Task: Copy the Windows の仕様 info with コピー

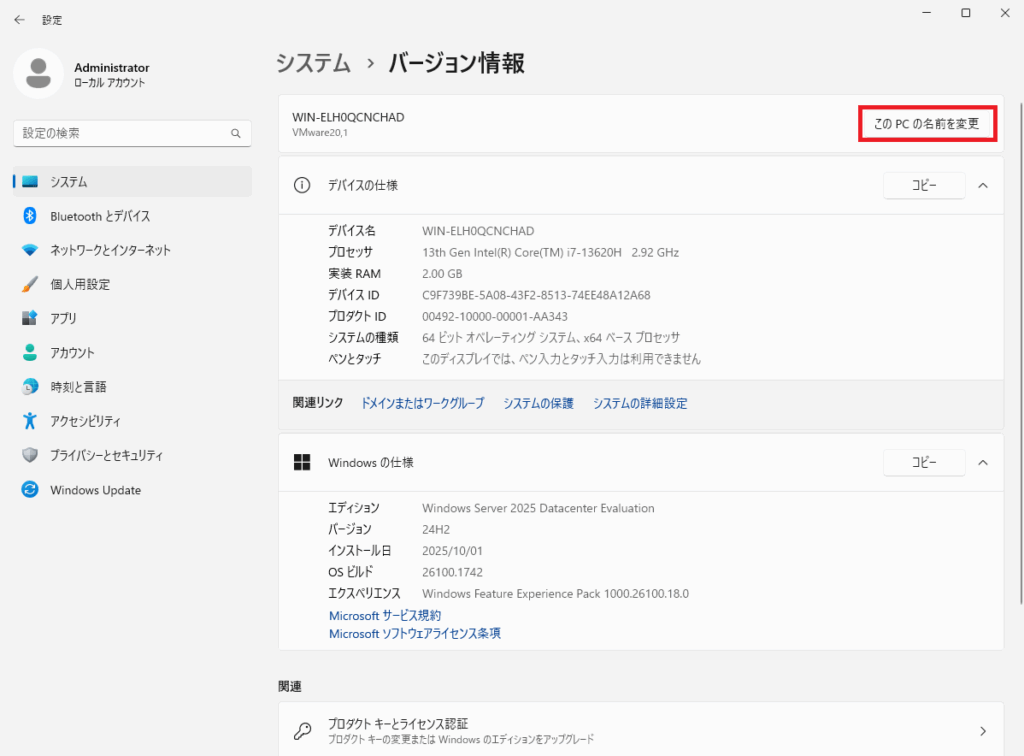Action: (924, 462)
